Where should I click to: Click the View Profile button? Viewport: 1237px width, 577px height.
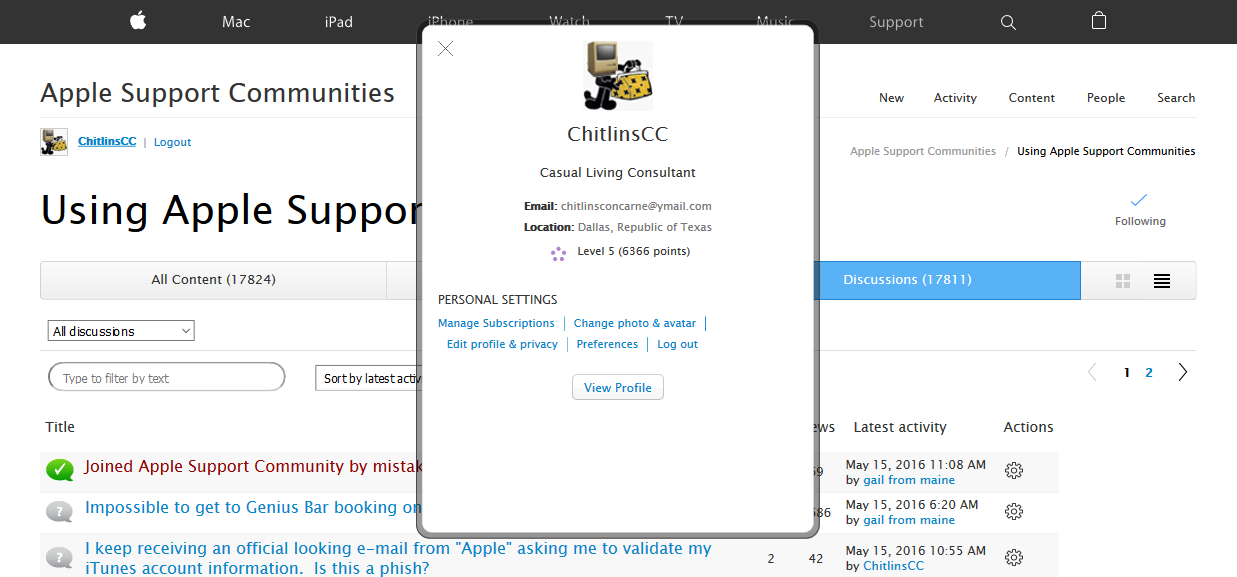click(617, 387)
